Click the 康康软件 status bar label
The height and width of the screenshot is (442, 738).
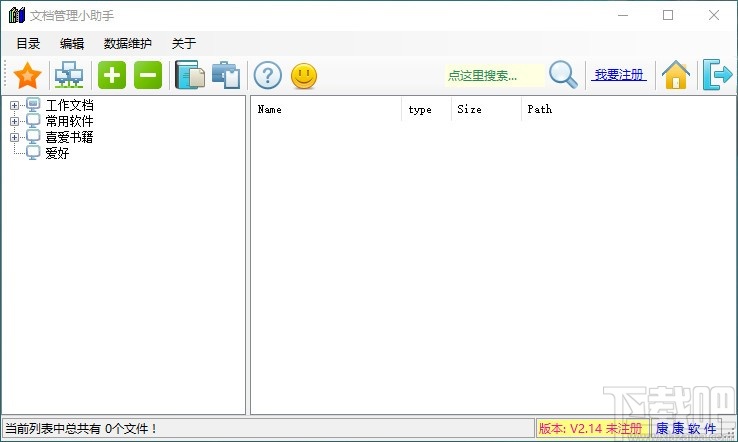point(686,428)
